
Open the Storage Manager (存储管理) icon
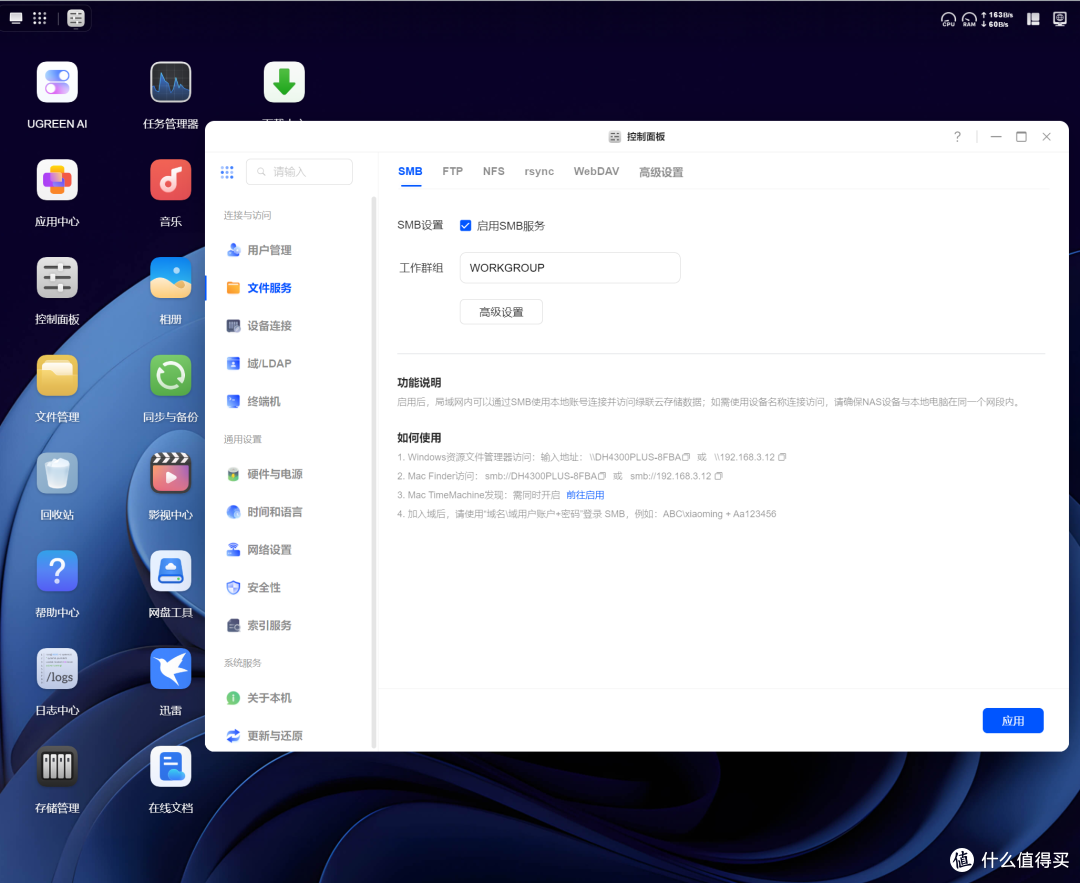(57, 767)
